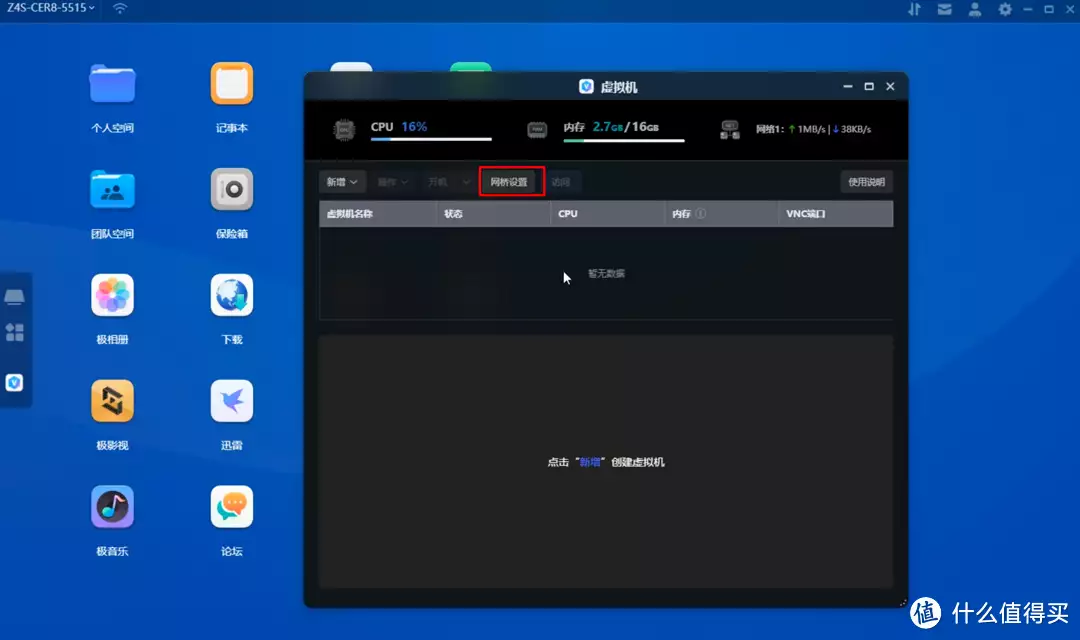Open the 团队空间 team folder icon

pos(112,189)
